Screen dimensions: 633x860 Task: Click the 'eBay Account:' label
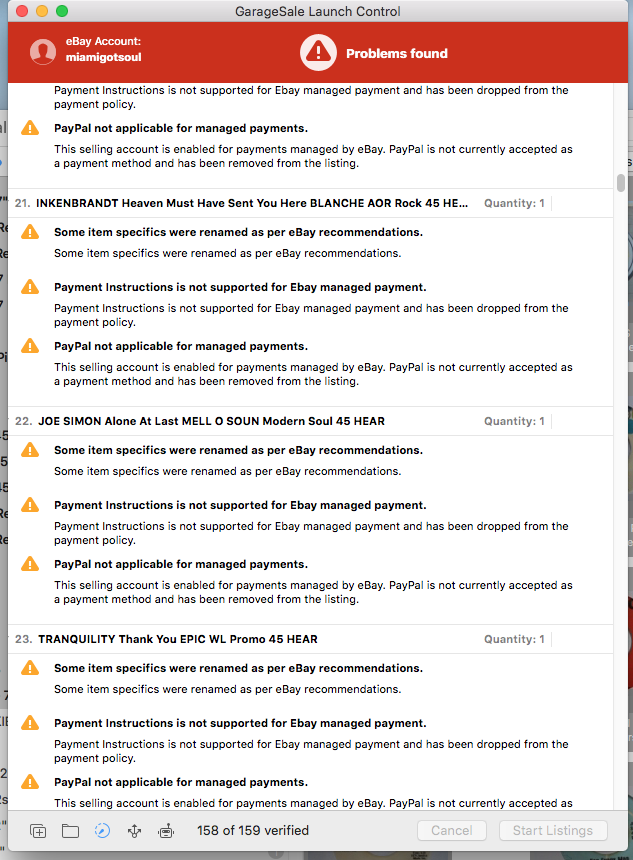(103, 41)
